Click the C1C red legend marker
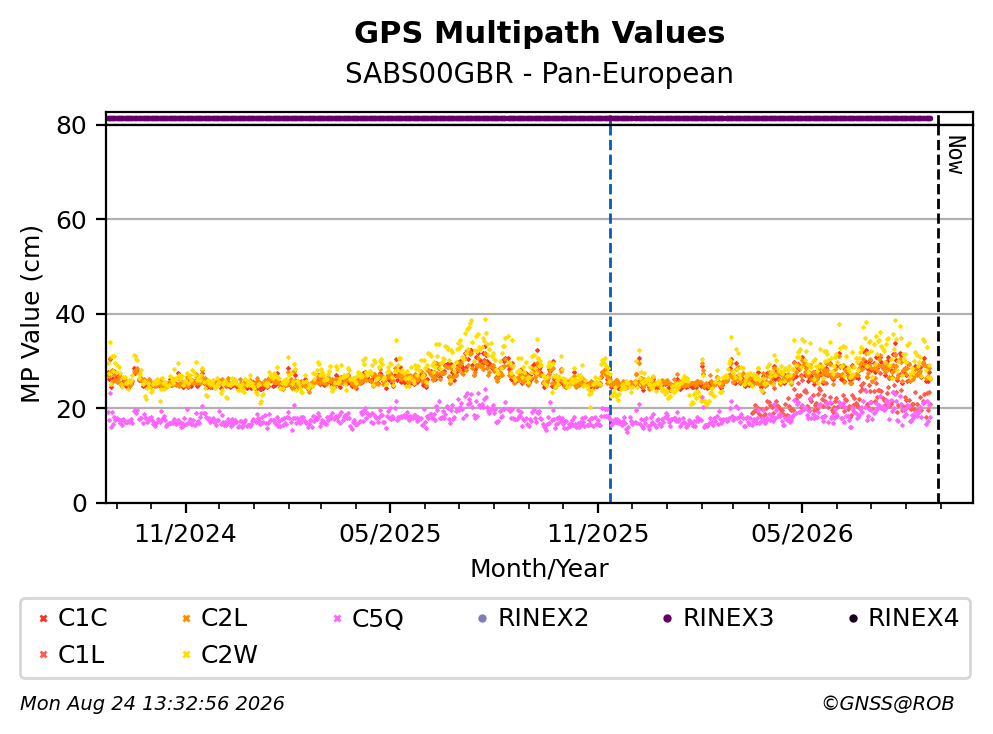This screenshot has height=734, width=993. point(43,618)
